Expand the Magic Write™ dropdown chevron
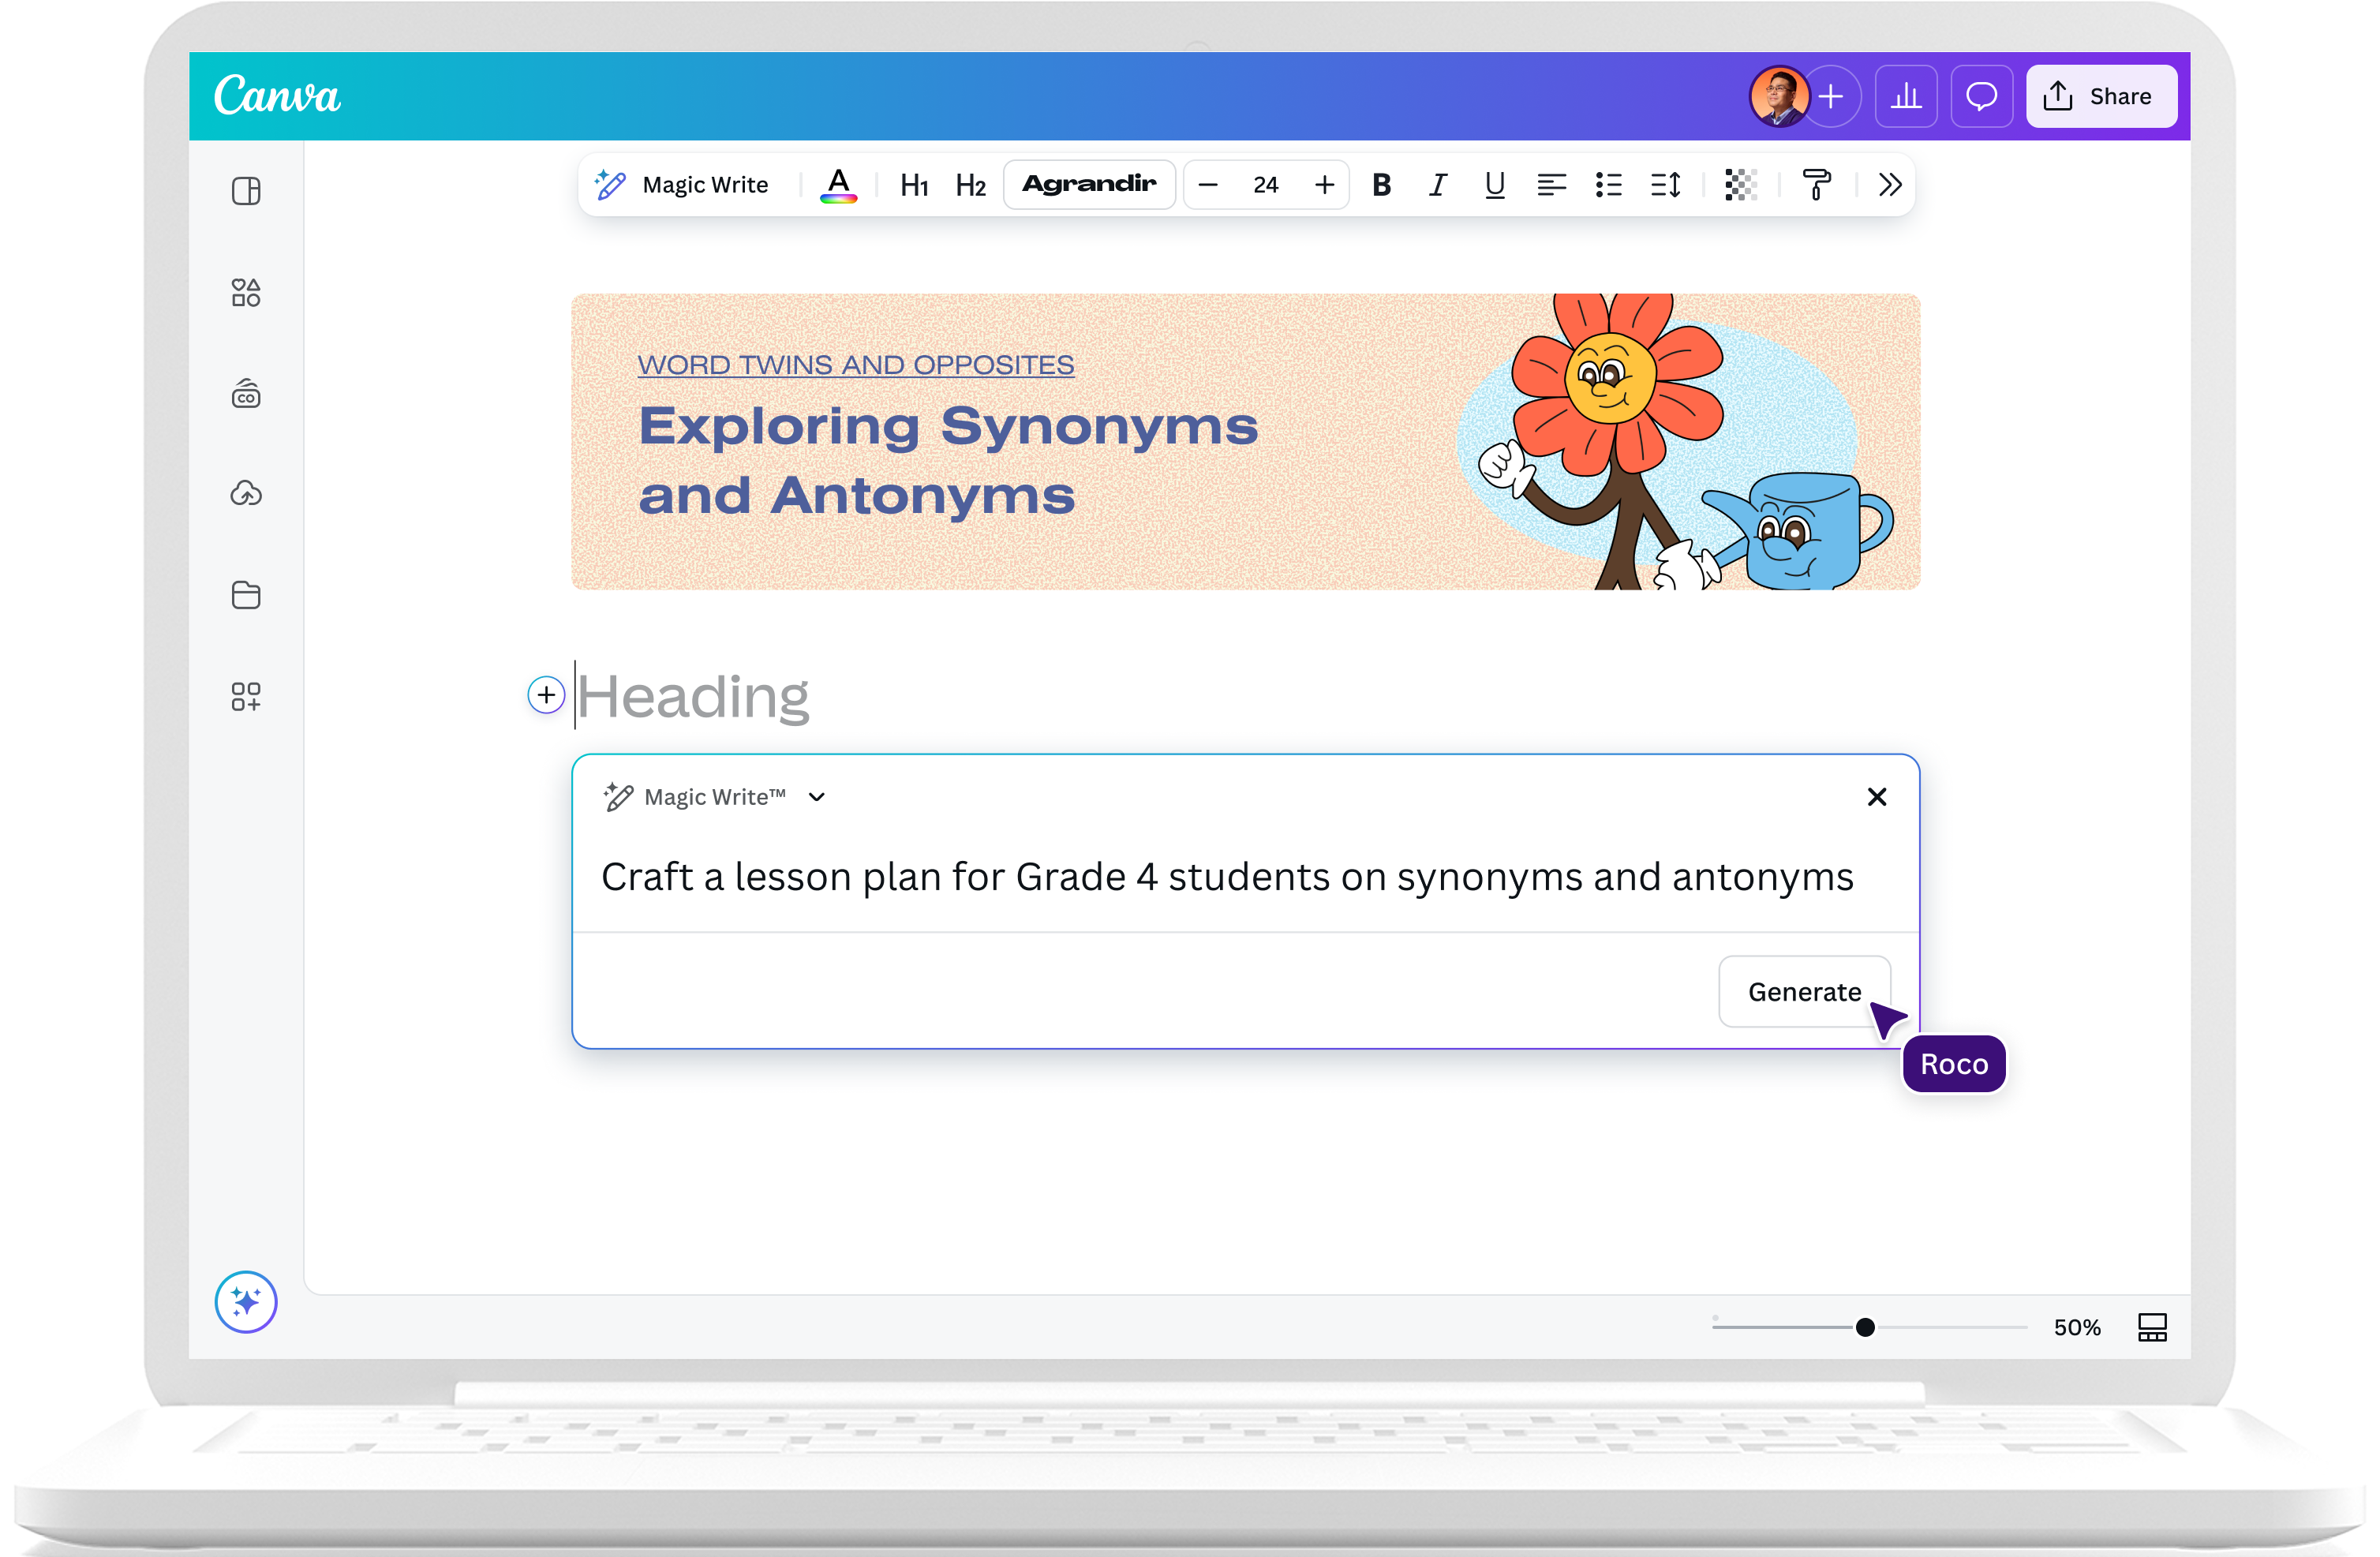Viewport: 2380px width, 1557px height. tap(817, 797)
